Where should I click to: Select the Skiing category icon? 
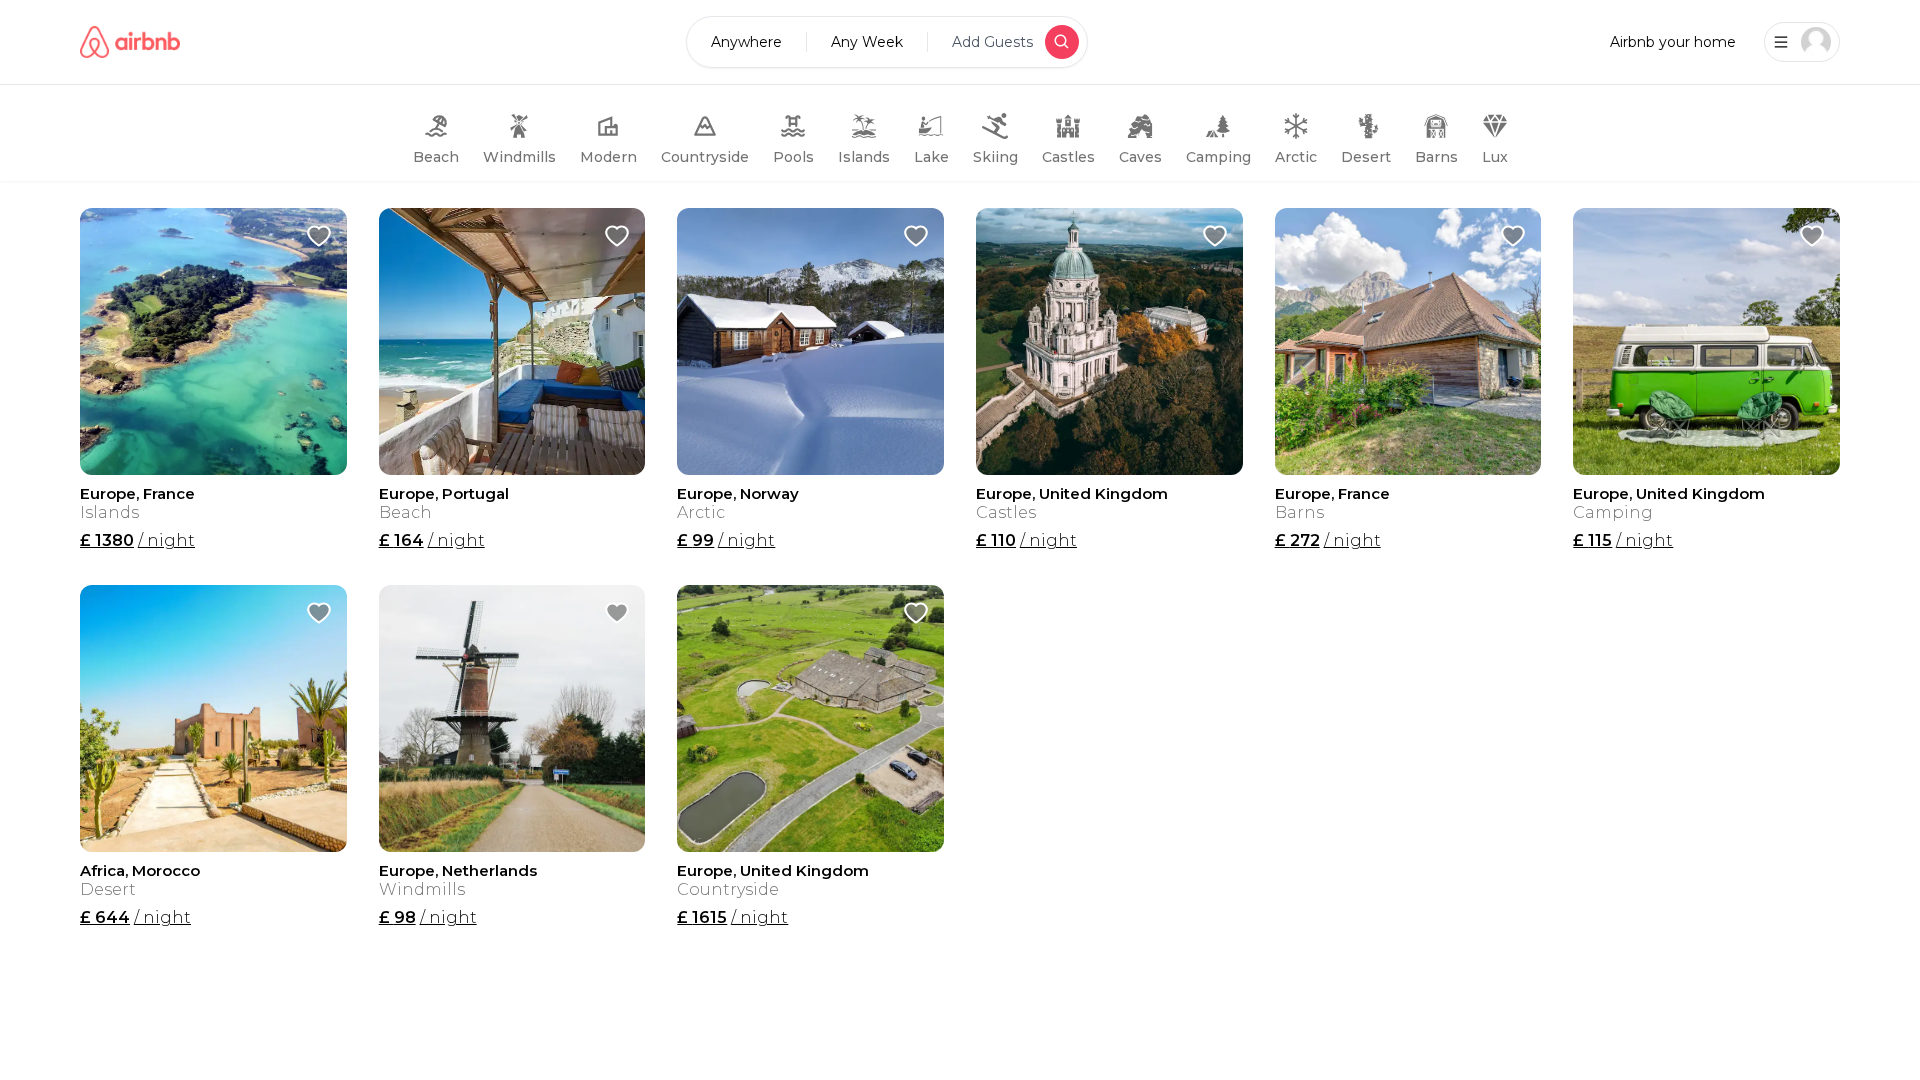point(995,127)
